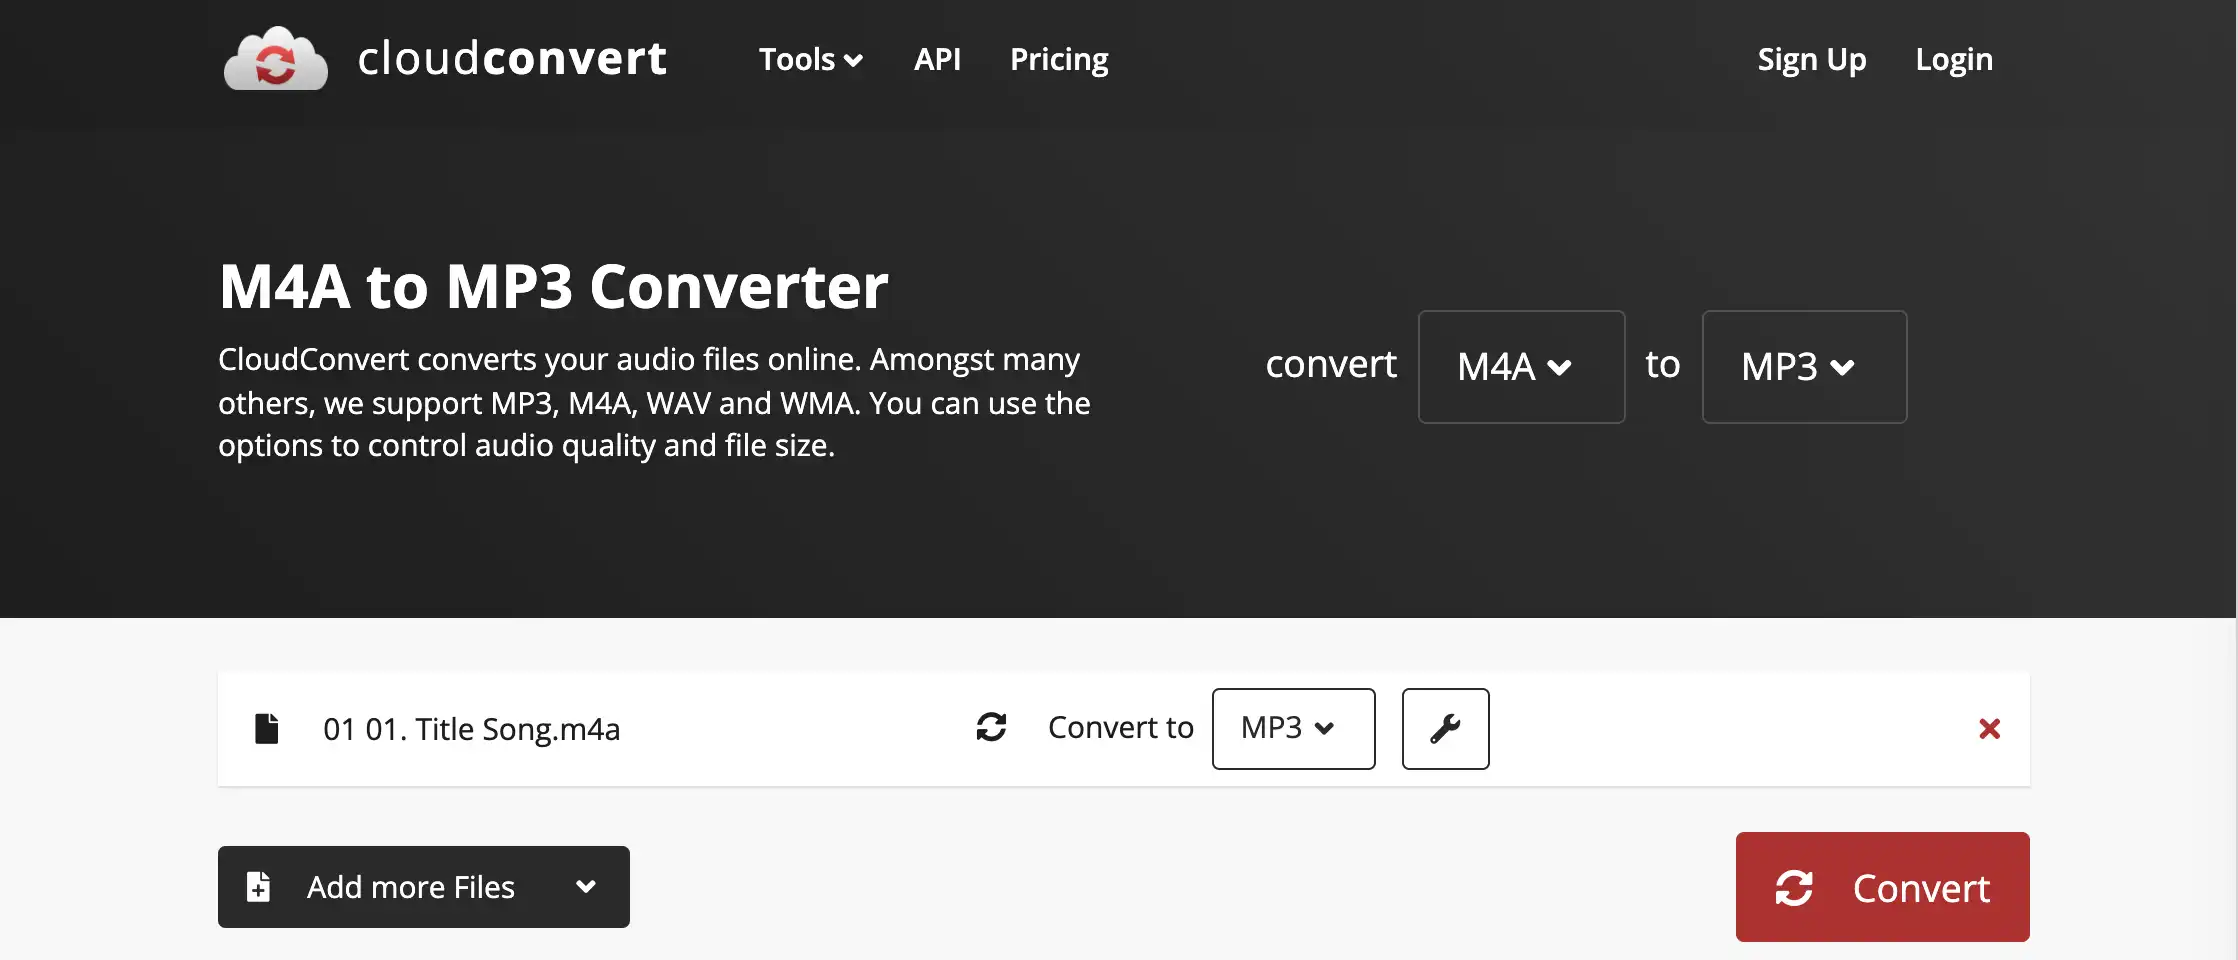Open the Tools dropdown menu
Viewport: 2238px width, 960px height.
pos(810,59)
